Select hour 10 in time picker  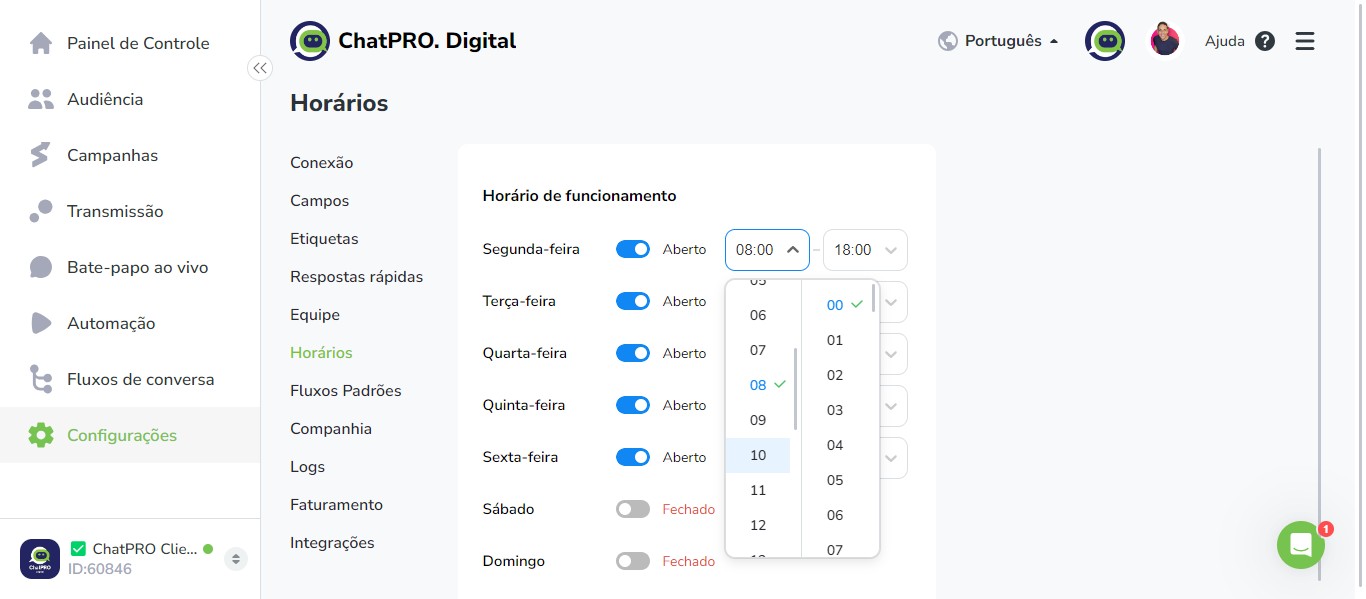758,455
